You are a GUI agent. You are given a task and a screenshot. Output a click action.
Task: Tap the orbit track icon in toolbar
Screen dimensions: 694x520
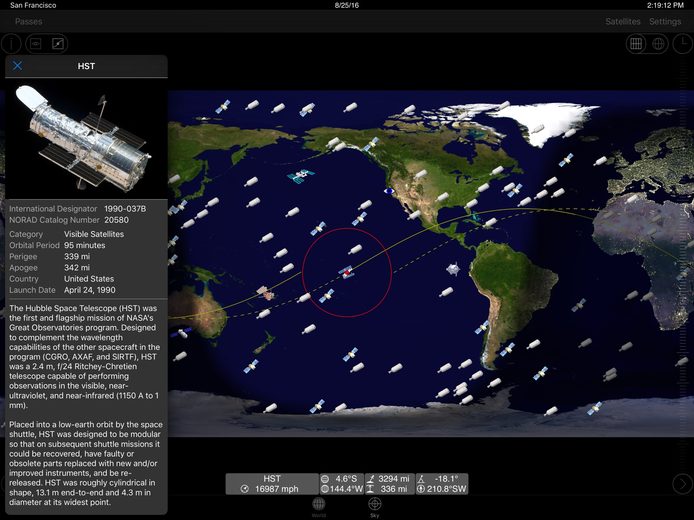(x=58, y=44)
